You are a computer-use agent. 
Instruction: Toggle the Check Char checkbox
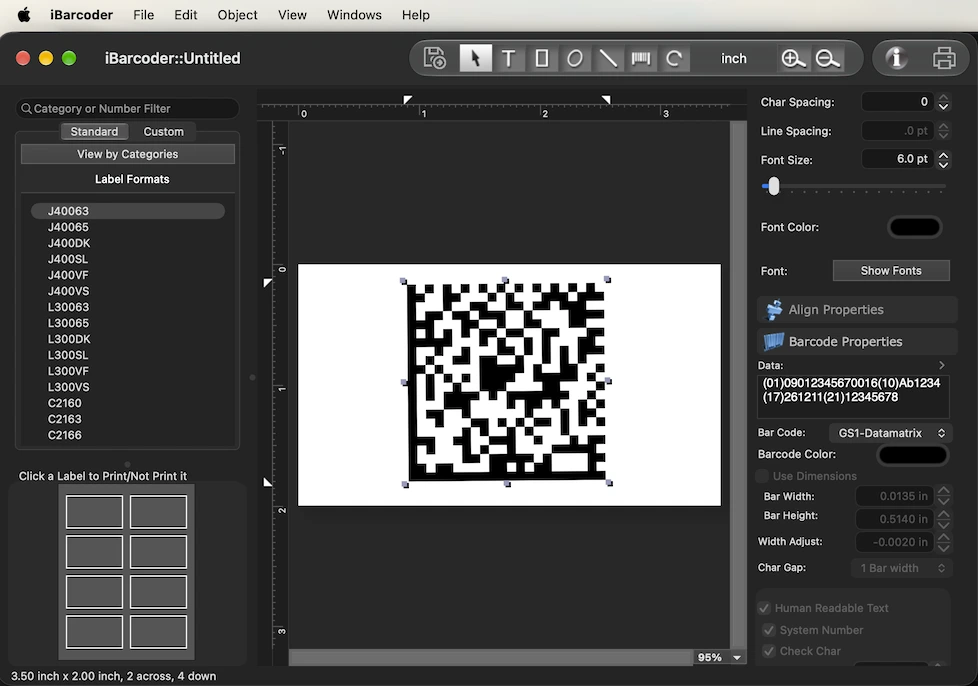(769, 651)
